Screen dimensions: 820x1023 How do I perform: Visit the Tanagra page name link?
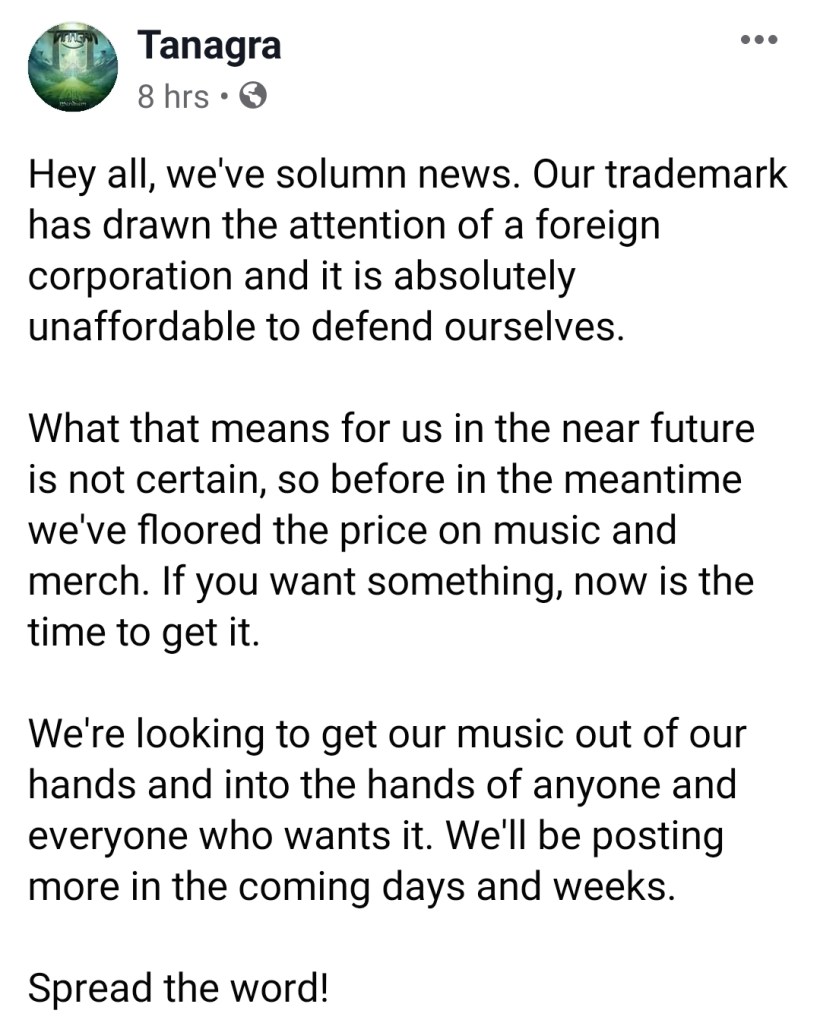(209, 45)
